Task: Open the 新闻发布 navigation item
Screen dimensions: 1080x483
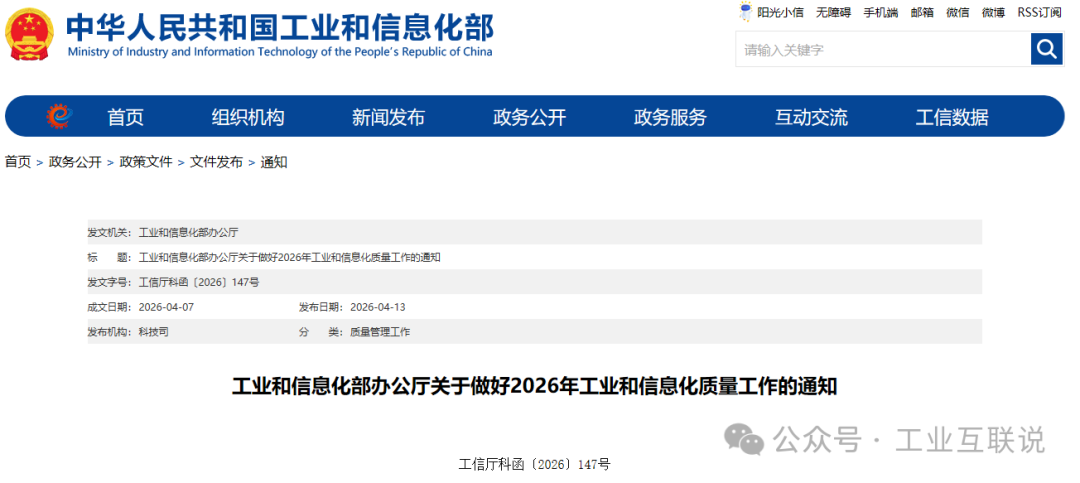Action: coord(388,118)
